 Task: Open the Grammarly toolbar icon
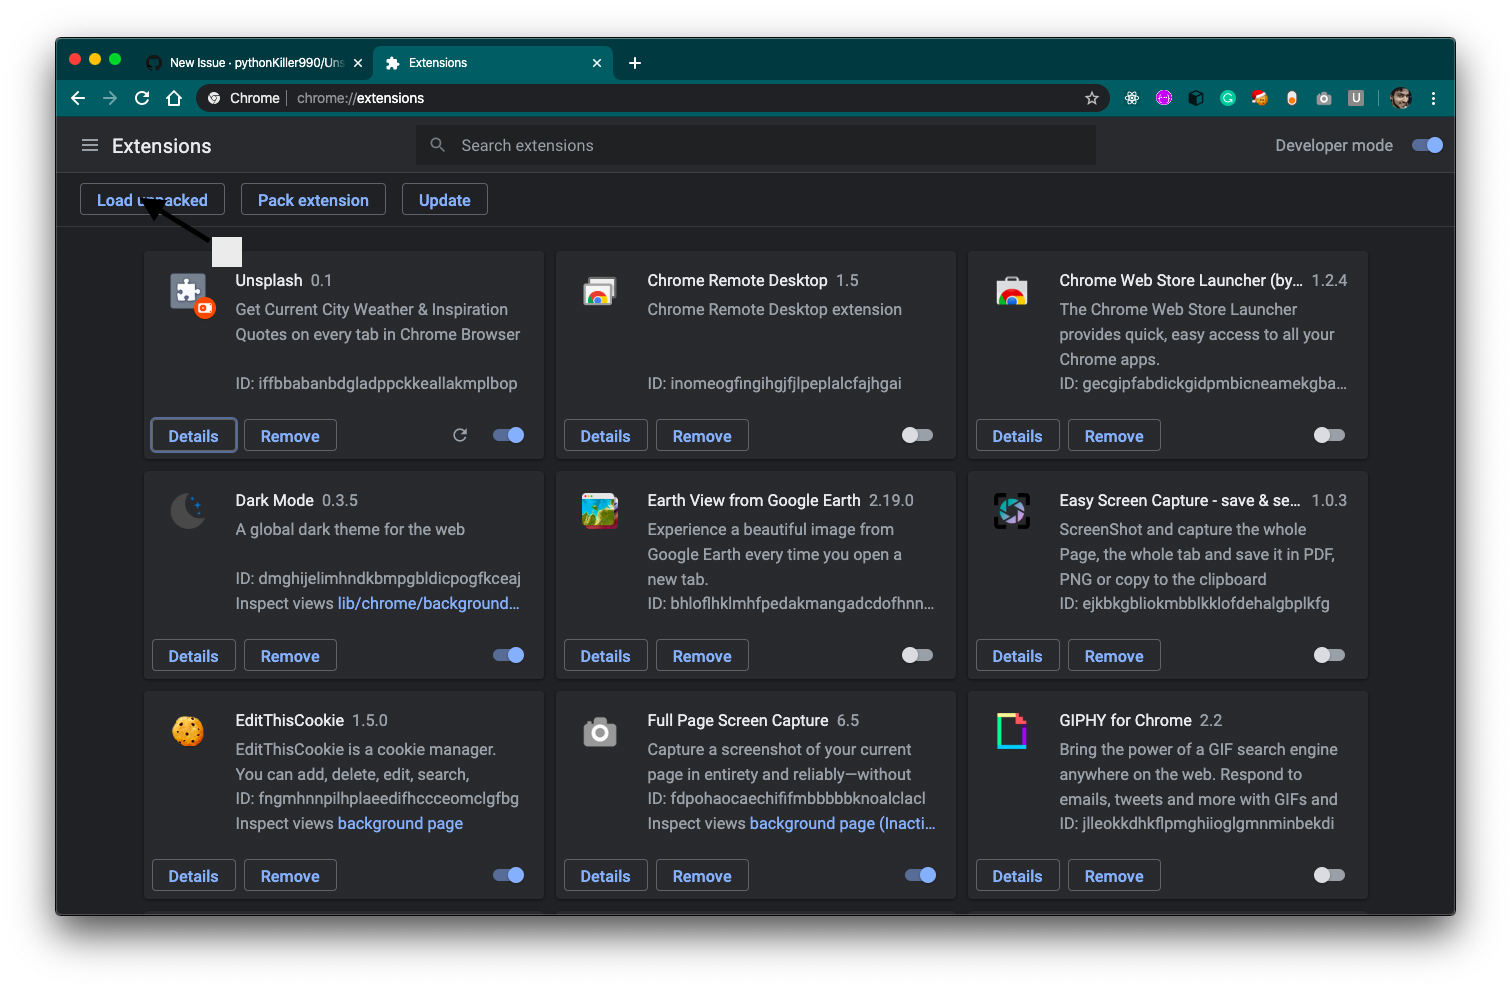pos(1228,98)
